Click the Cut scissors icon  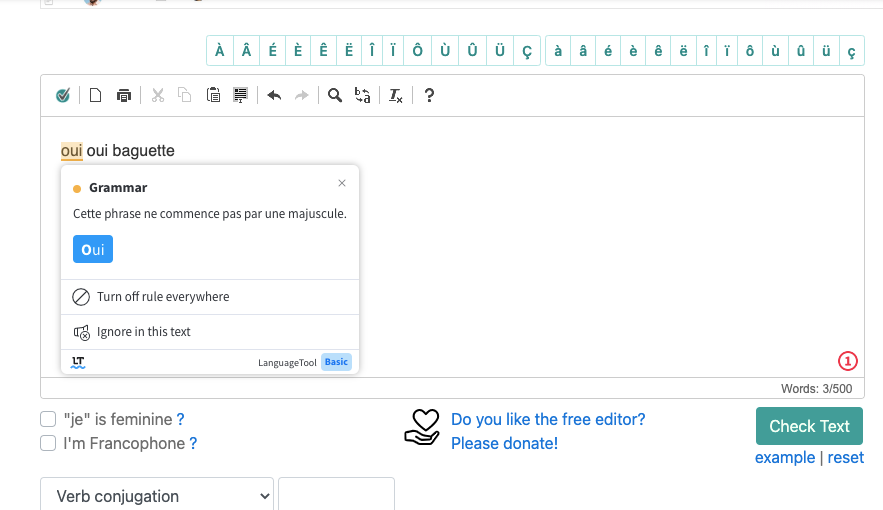point(158,96)
